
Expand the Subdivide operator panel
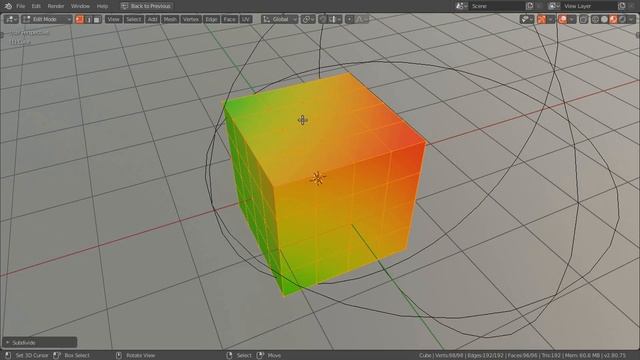[x=39, y=342]
